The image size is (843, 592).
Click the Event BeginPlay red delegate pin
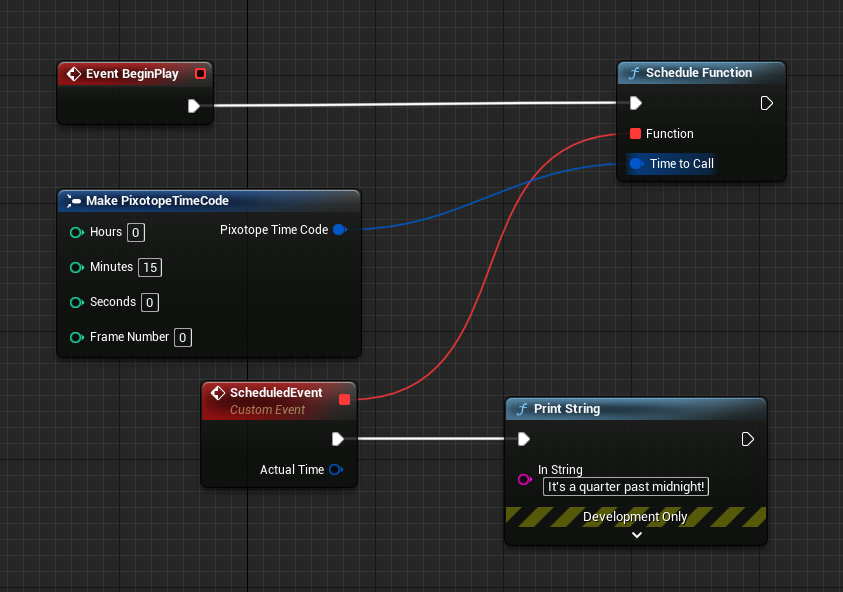coord(201,74)
